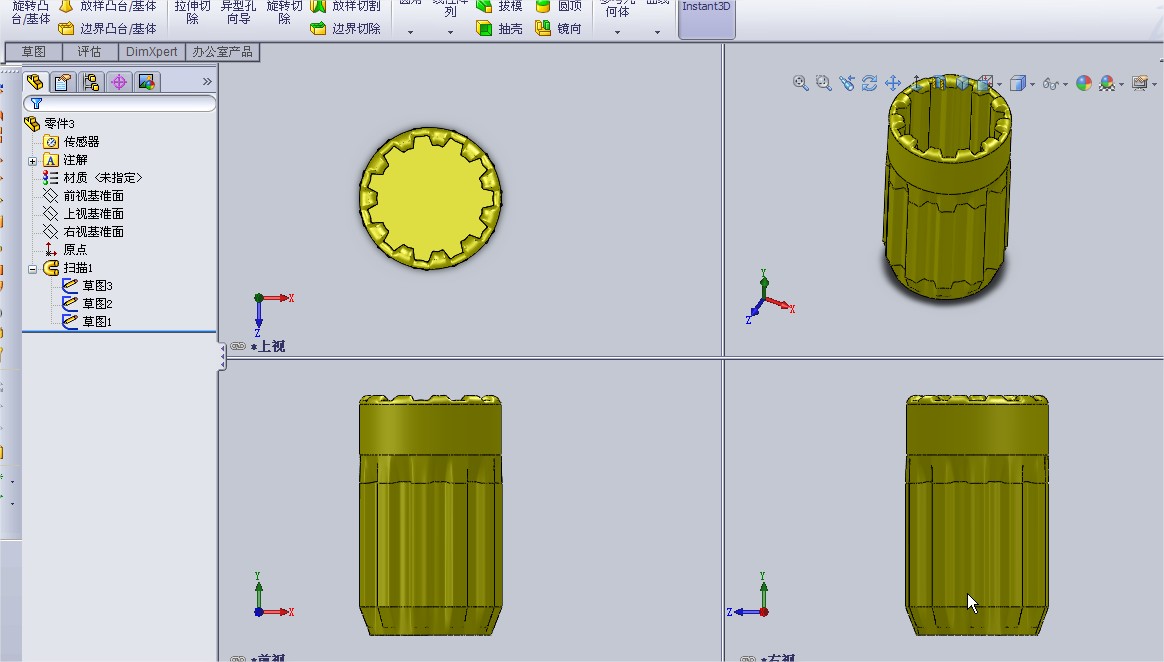This screenshot has height=662, width=1164.
Task: Select the Pan view tool
Action: (893, 83)
